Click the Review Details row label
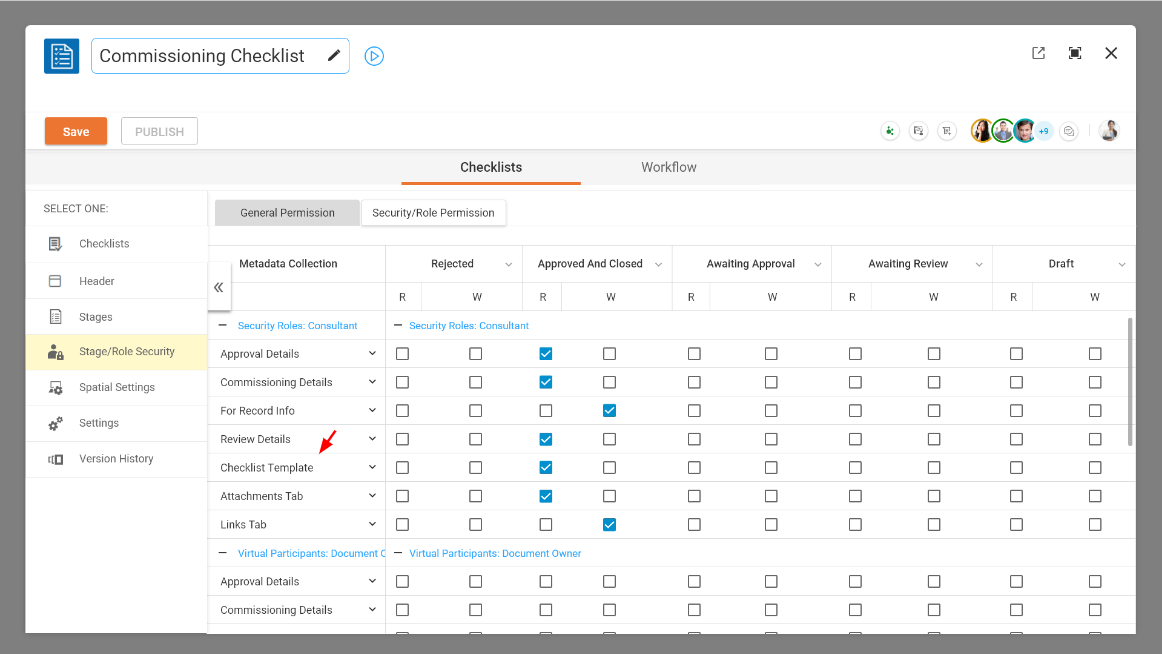This screenshot has height=654, width=1162. (x=255, y=439)
